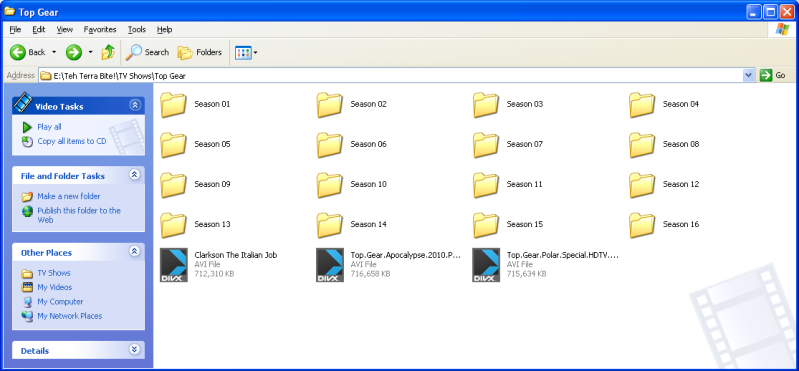The image size is (799, 371).
Task: Expand the Details panel
Action: click(135, 350)
